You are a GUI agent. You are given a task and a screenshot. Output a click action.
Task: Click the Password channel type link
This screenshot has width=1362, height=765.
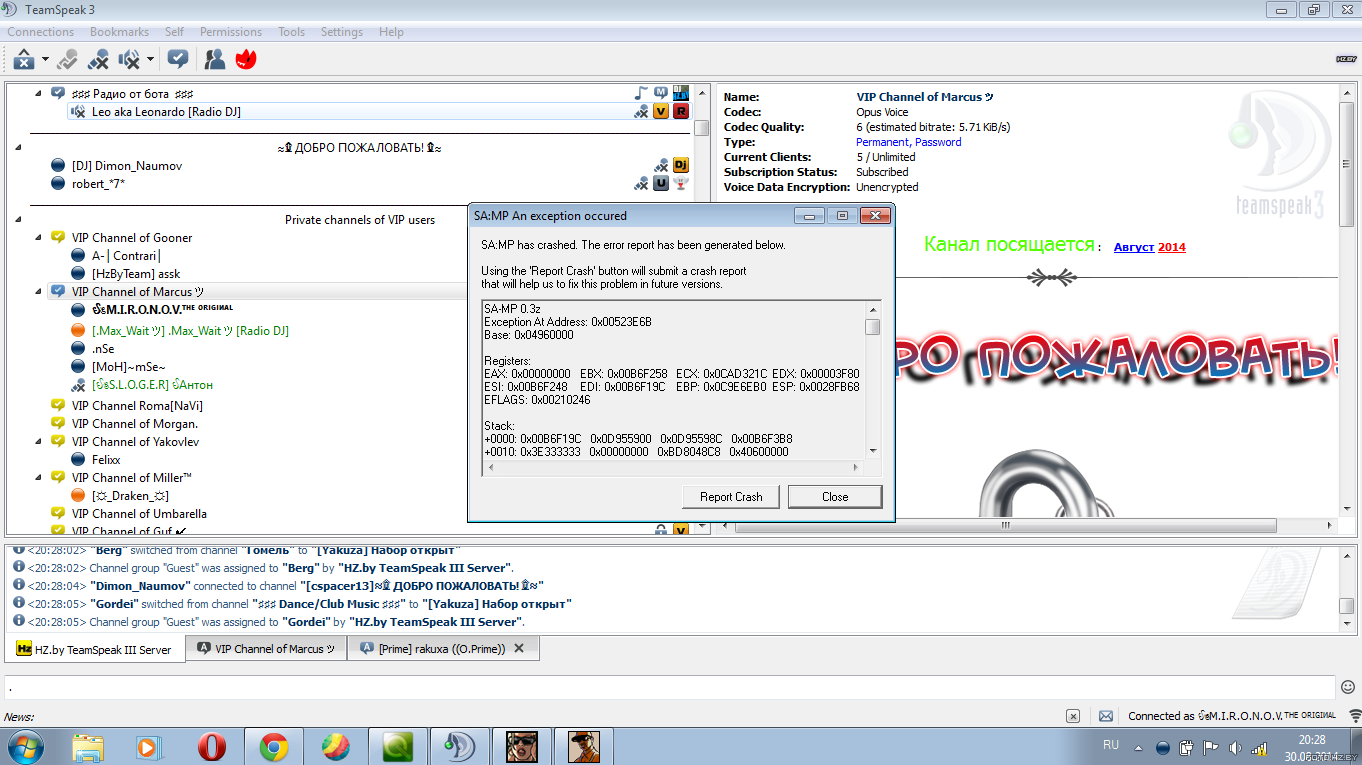coord(938,142)
